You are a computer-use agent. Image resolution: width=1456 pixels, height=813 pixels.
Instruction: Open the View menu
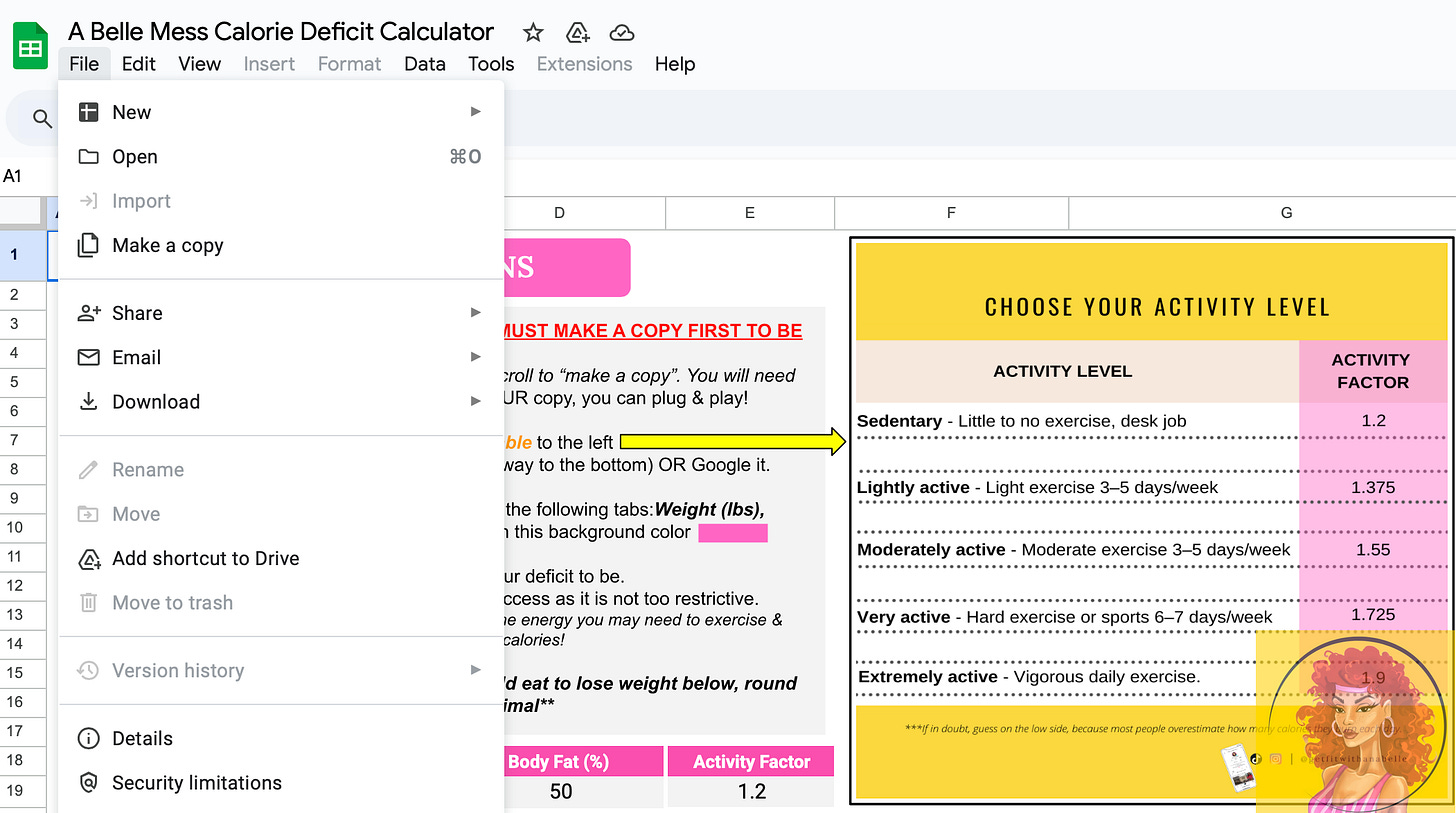(x=199, y=64)
